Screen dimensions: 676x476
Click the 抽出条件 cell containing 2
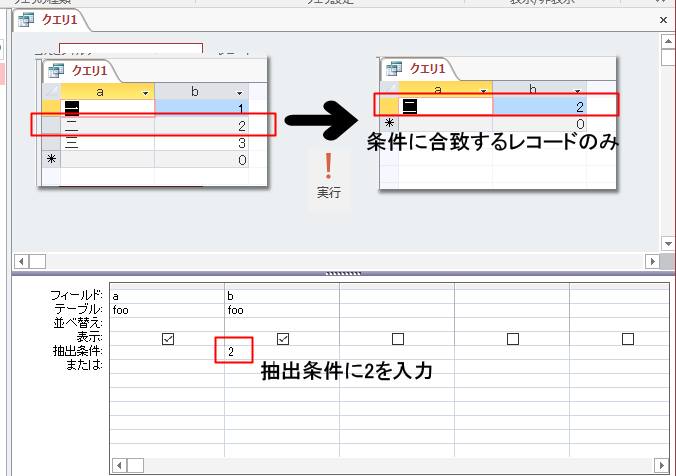click(x=282, y=352)
